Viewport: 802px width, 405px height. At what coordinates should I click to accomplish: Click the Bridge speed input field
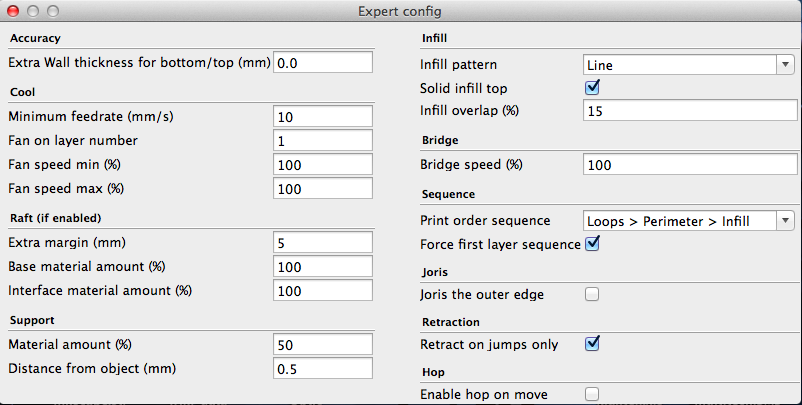[x=689, y=165]
